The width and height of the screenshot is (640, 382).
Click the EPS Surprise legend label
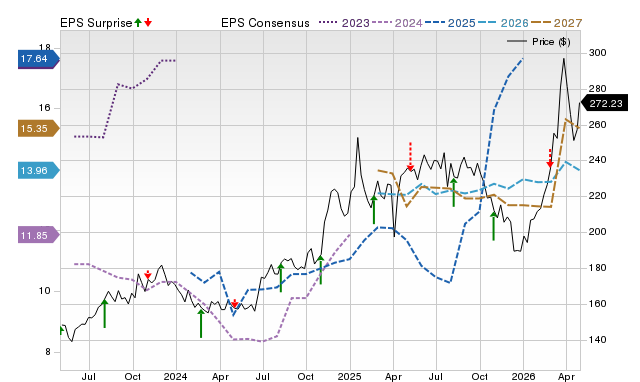pyautogui.click(x=96, y=23)
